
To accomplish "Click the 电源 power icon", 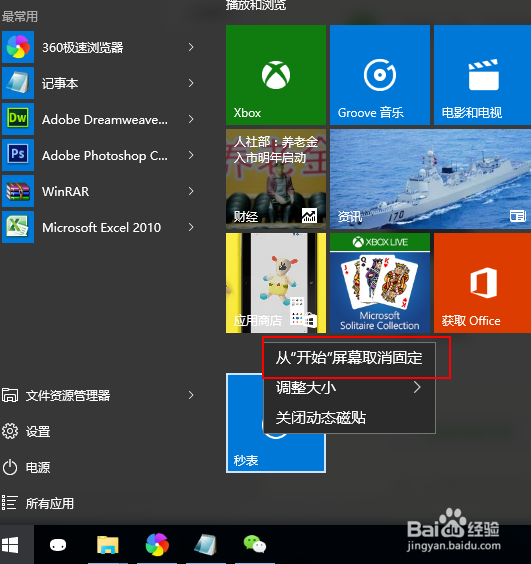I will (x=10, y=467).
